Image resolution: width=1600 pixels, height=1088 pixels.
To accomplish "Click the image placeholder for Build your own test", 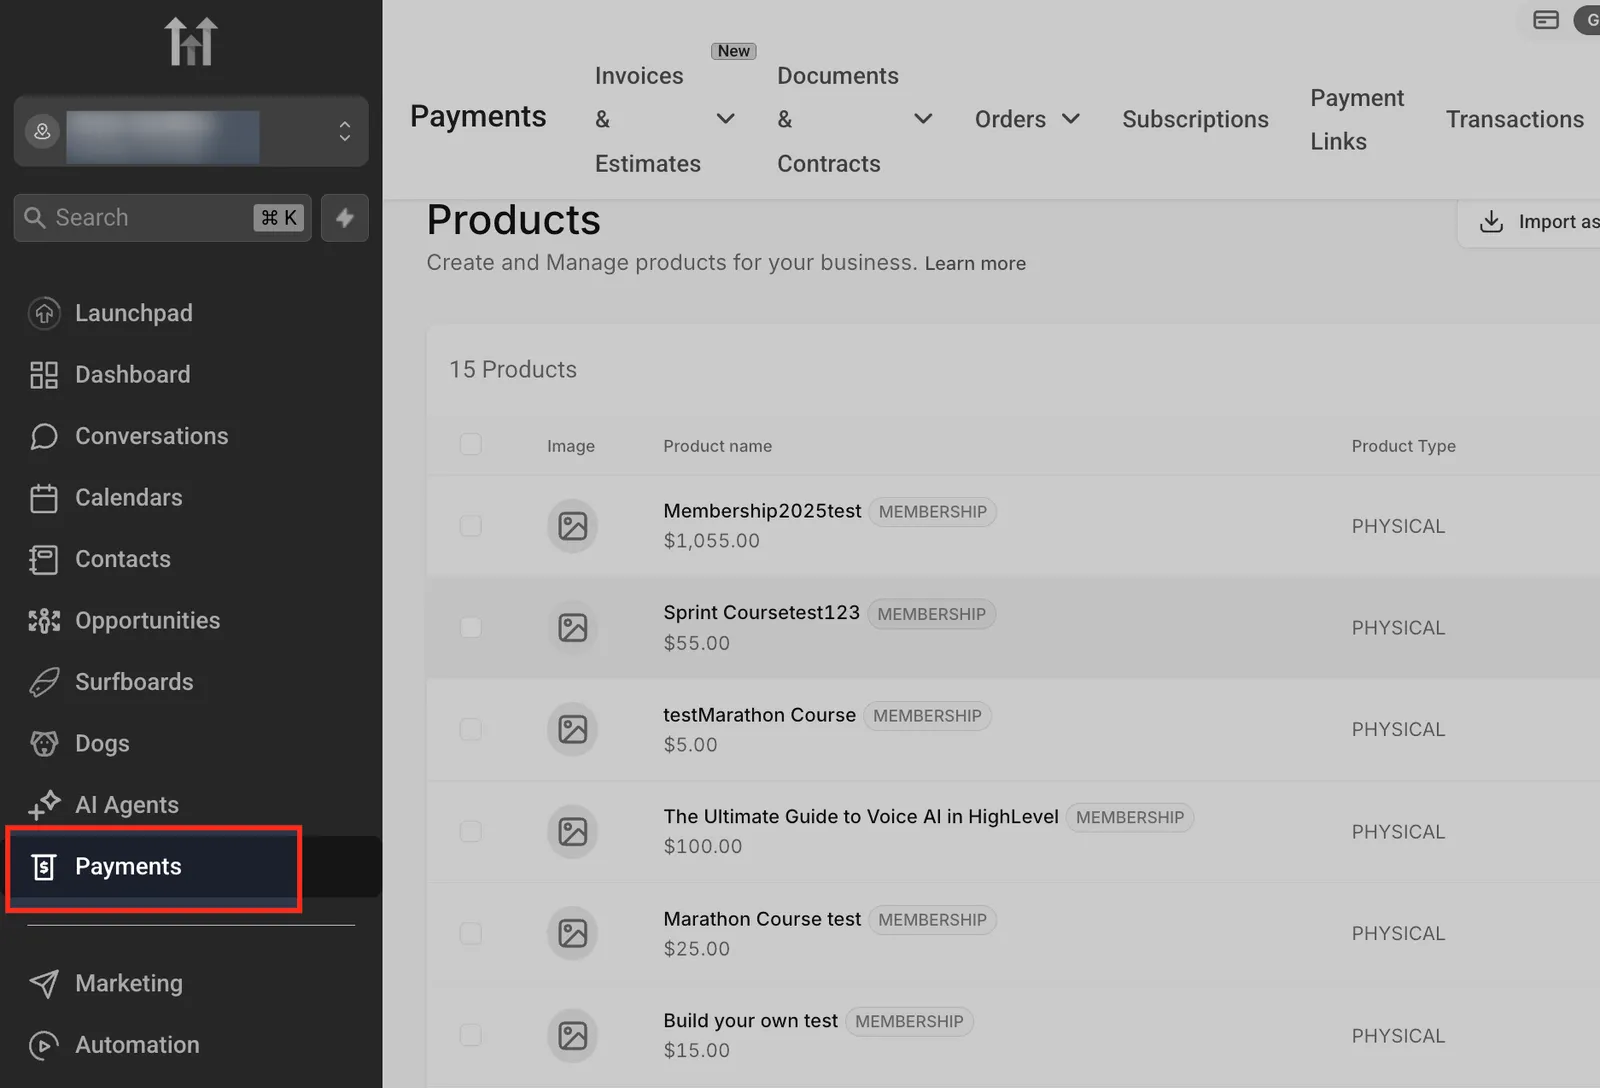I will click(573, 1036).
